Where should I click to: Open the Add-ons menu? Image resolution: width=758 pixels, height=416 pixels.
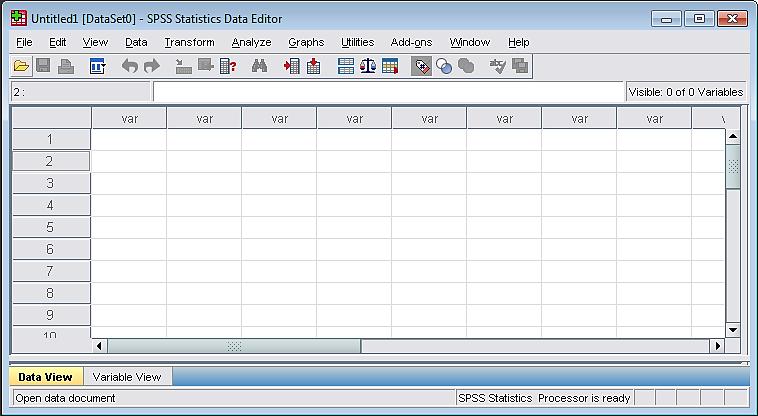pyautogui.click(x=411, y=43)
